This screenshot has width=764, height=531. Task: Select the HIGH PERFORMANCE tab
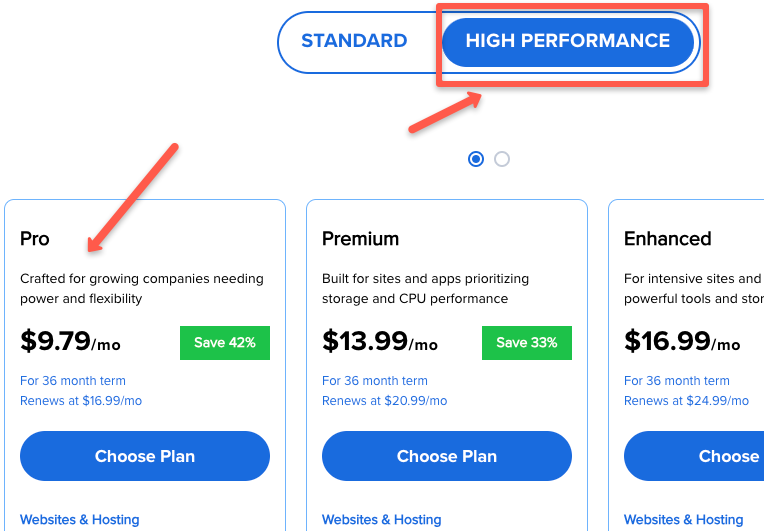(567, 41)
